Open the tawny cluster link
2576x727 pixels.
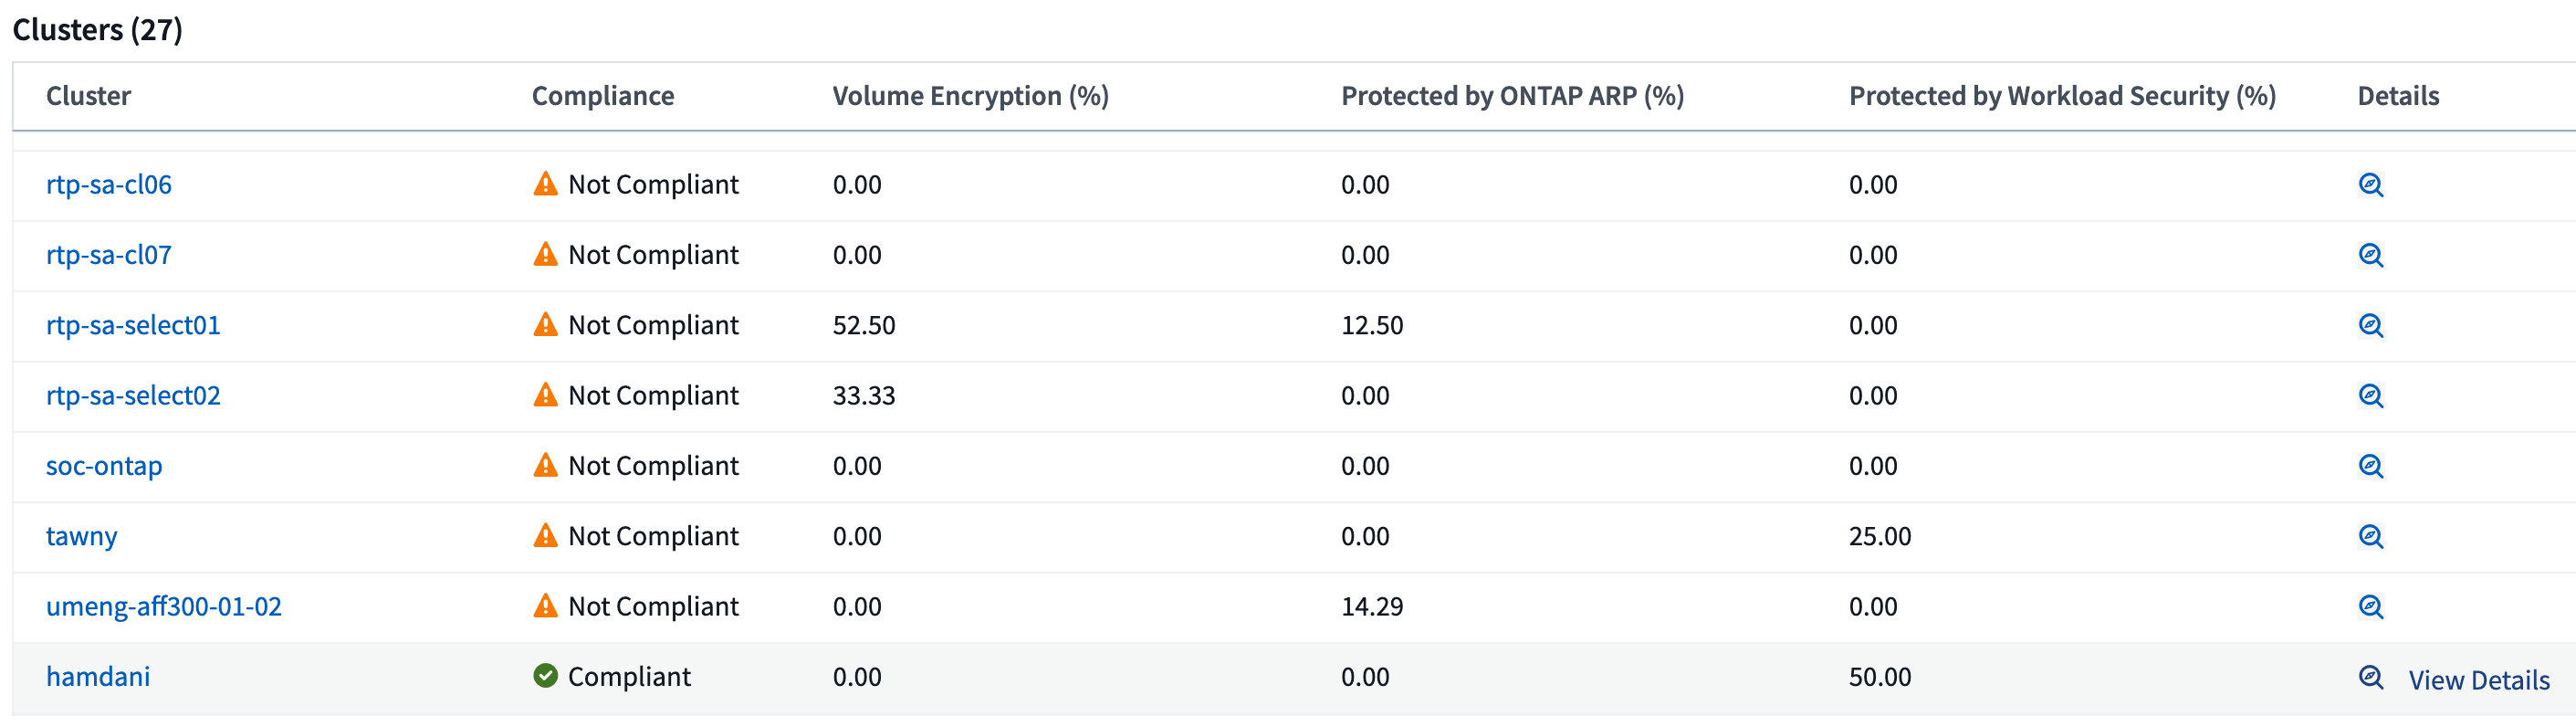[x=82, y=536]
